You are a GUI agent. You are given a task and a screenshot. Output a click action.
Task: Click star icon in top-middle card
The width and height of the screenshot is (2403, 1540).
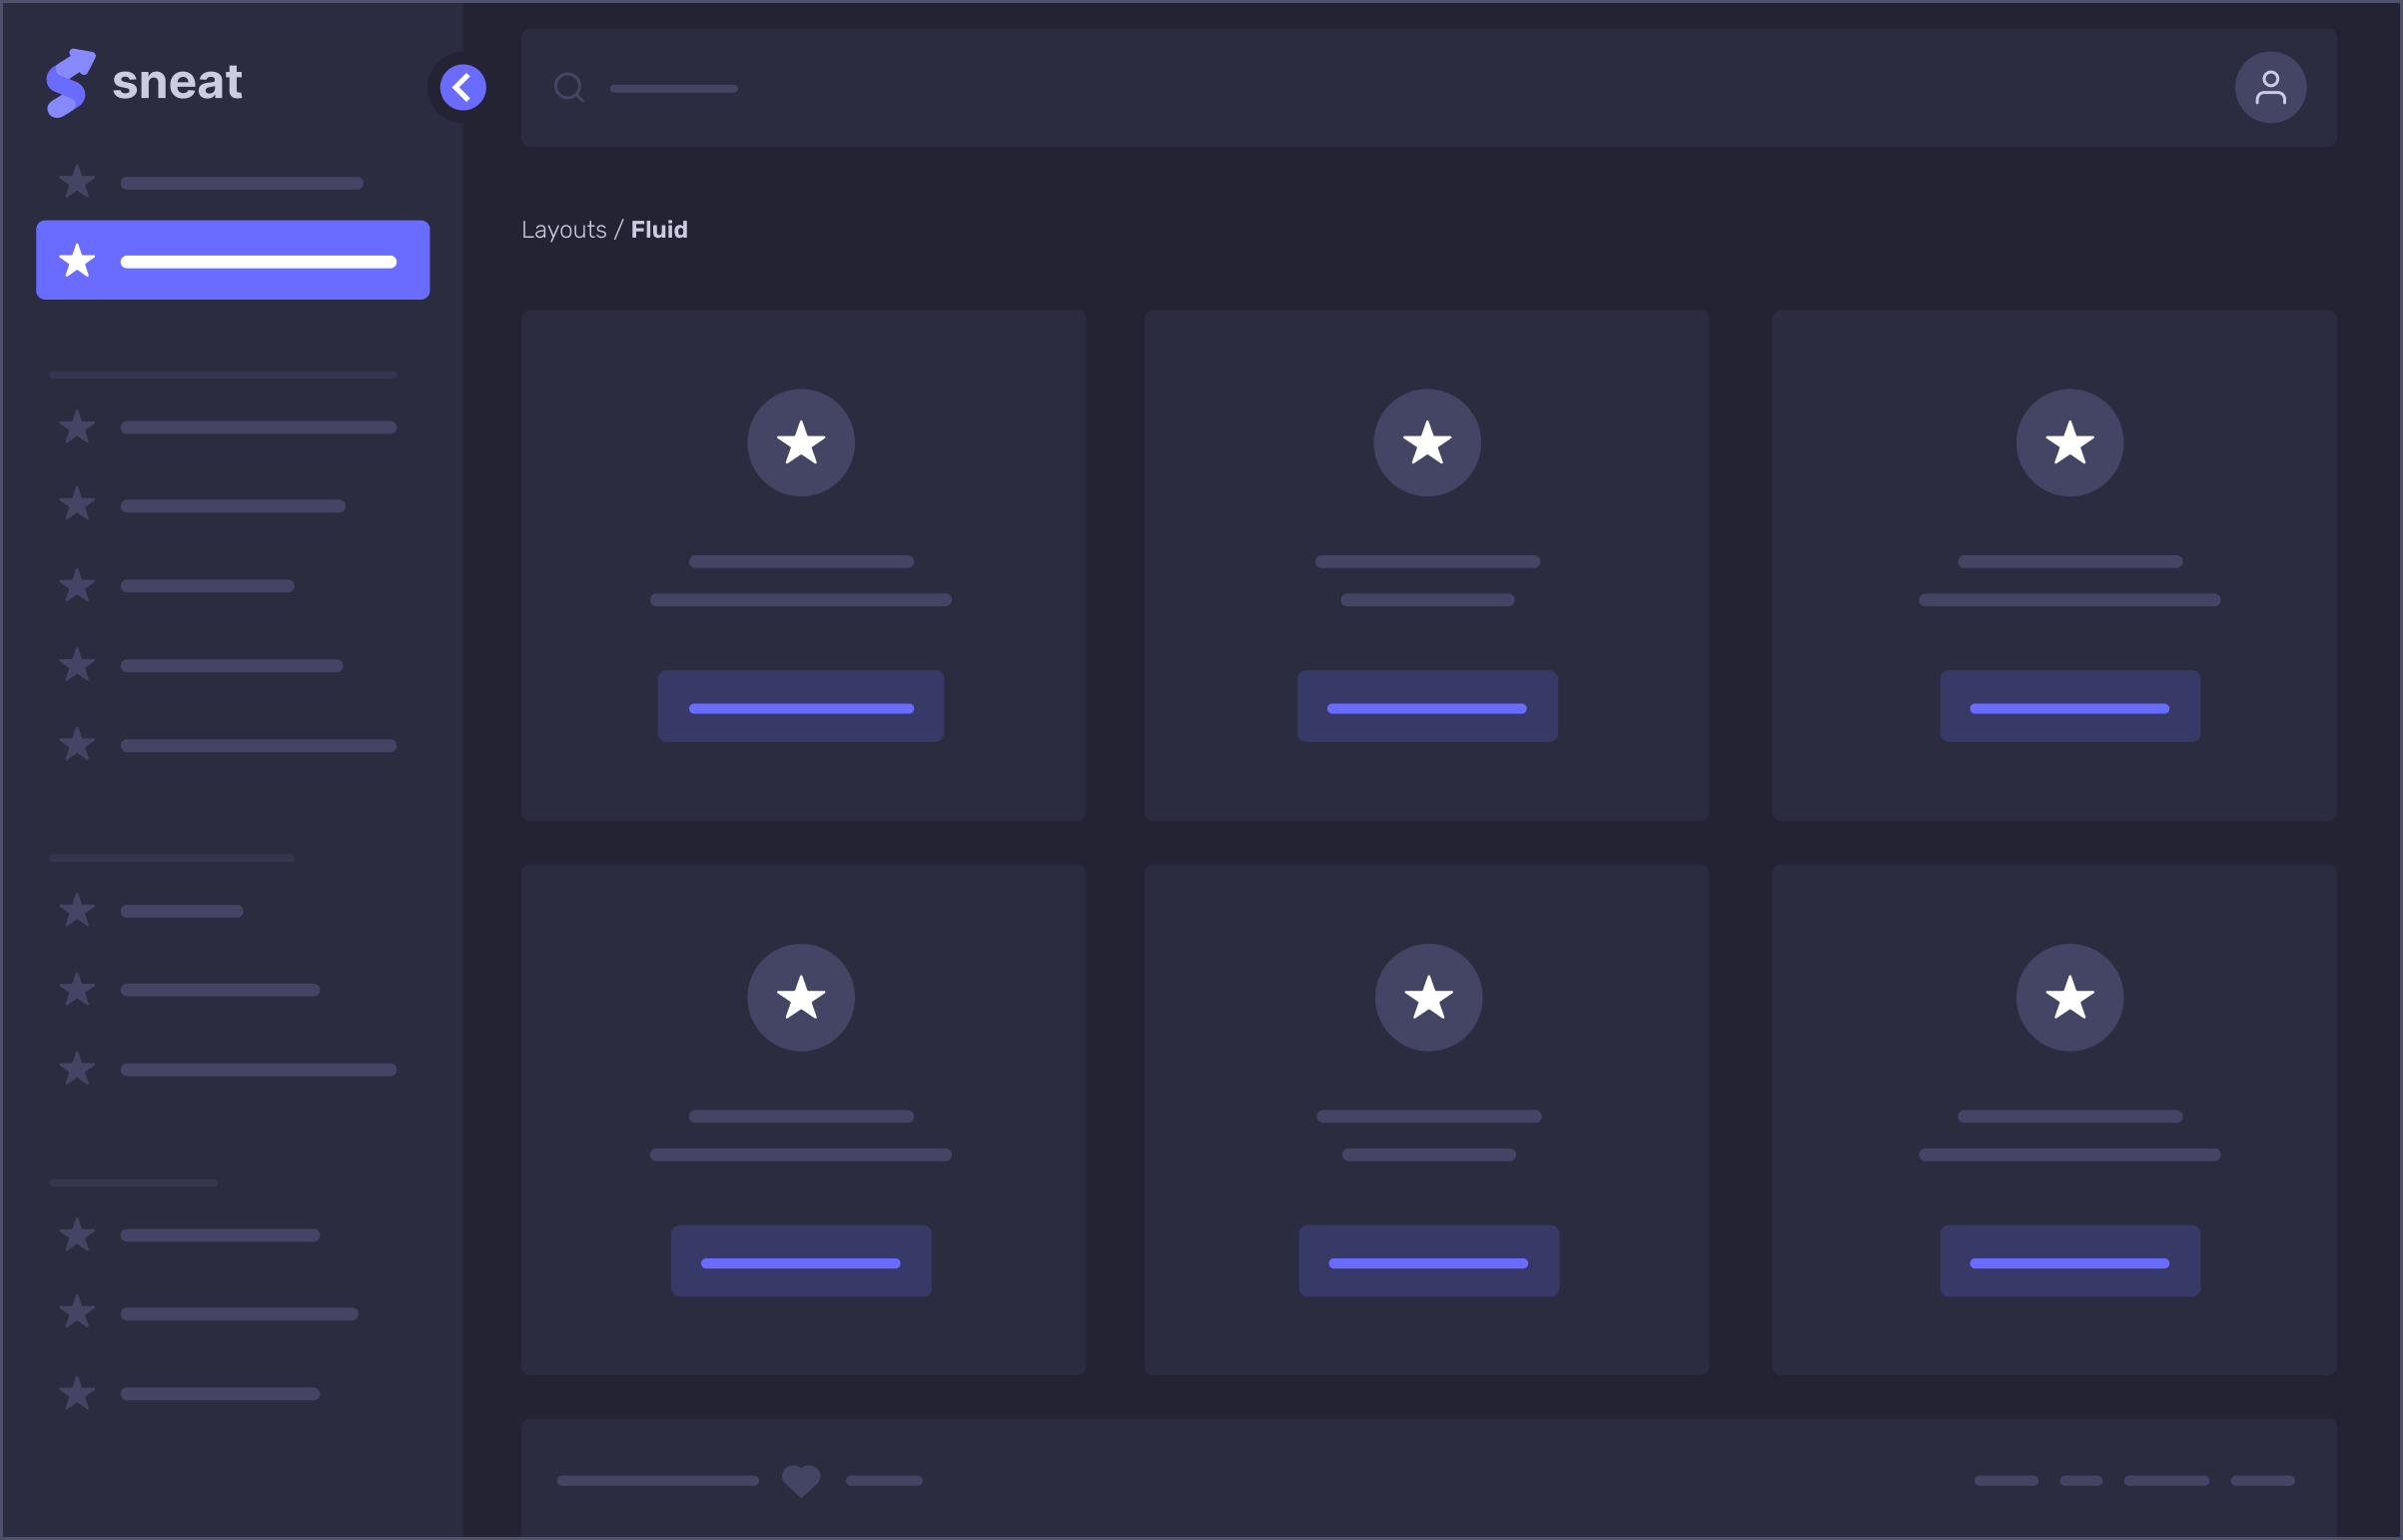click(1426, 443)
